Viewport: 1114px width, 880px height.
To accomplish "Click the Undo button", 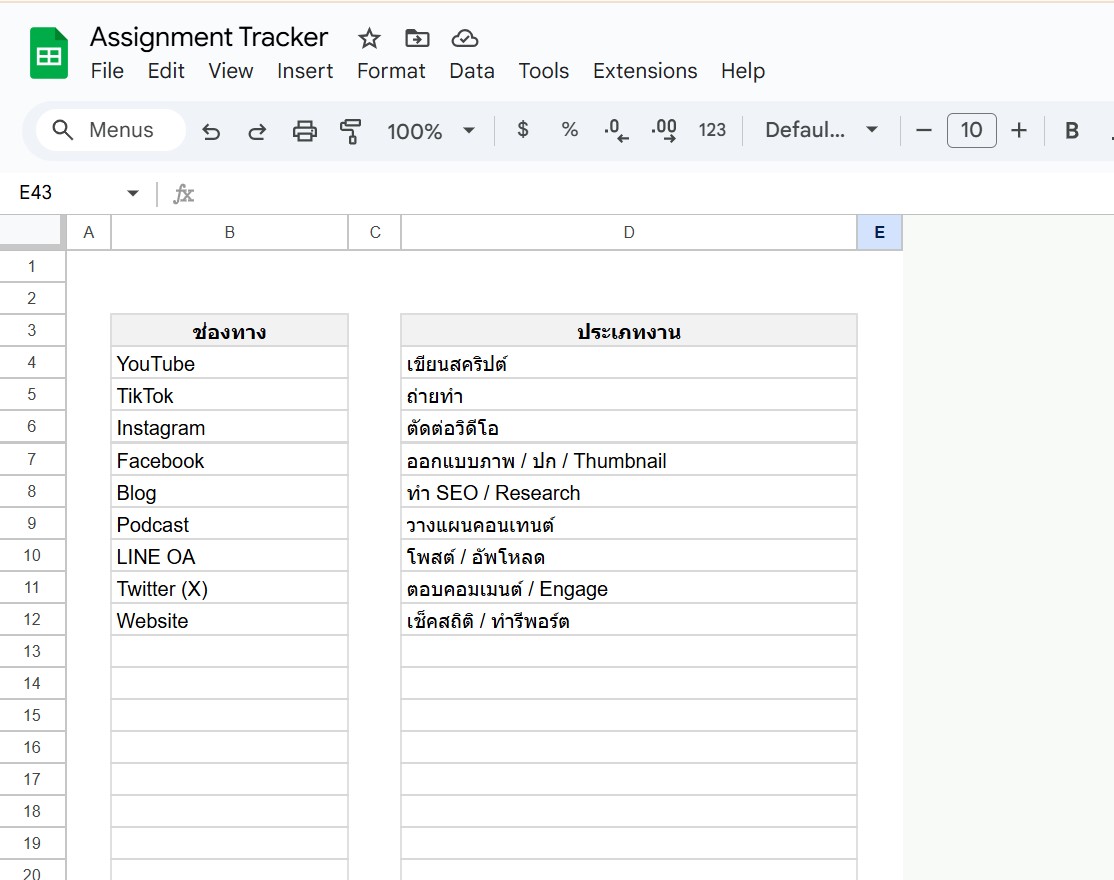I will [210, 130].
